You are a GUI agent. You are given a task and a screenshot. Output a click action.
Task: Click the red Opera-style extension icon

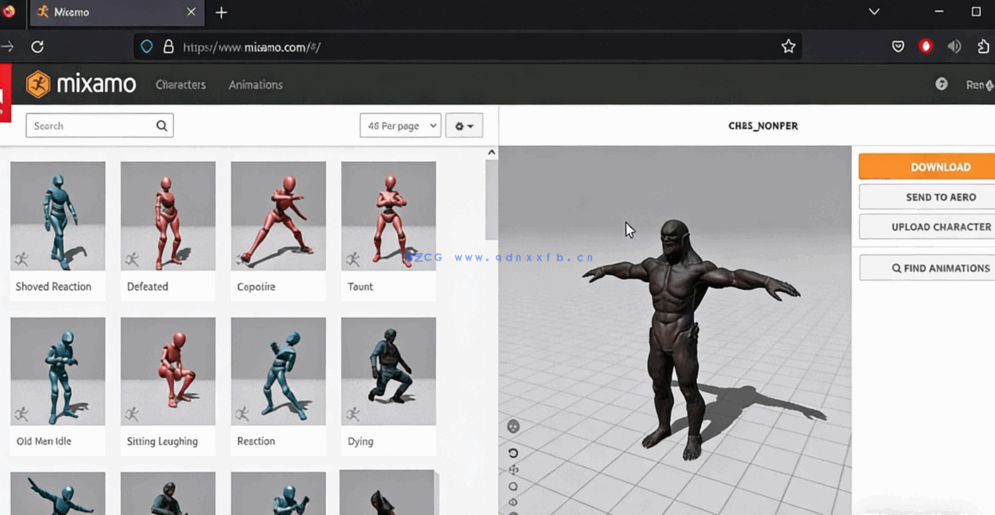click(926, 46)
